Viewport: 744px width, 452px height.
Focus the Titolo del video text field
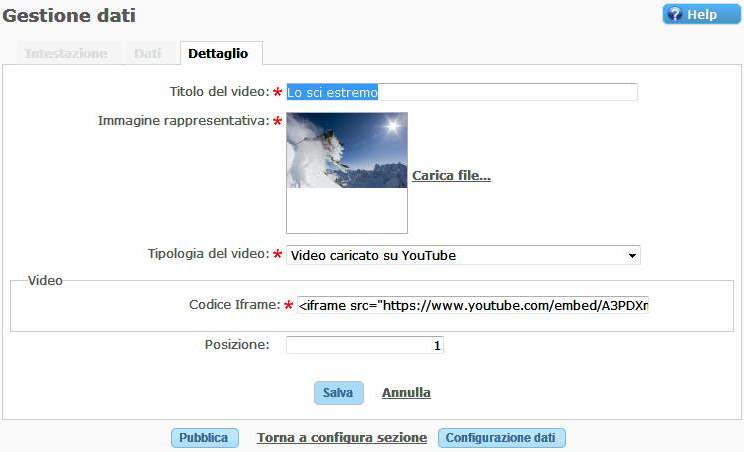click(x=461, y=92)
